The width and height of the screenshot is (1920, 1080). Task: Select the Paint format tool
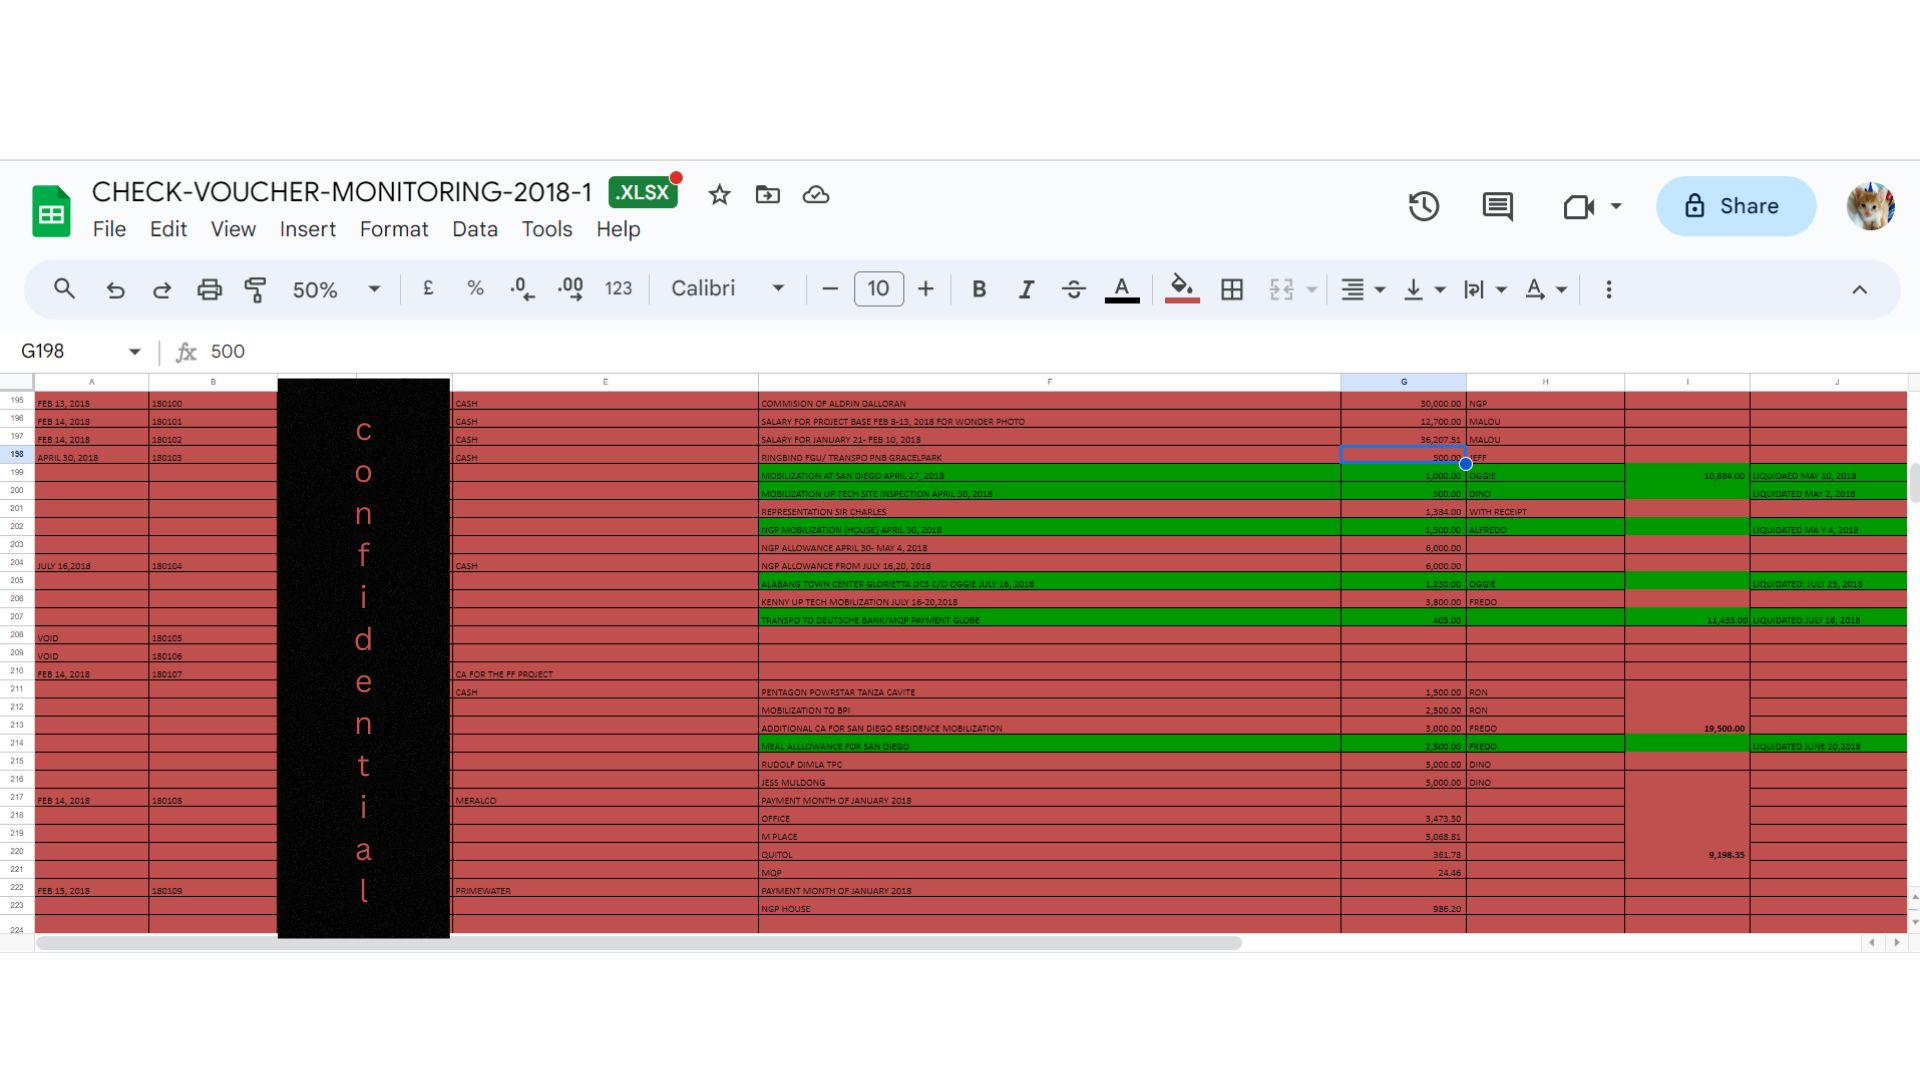(x=256, y=290)
